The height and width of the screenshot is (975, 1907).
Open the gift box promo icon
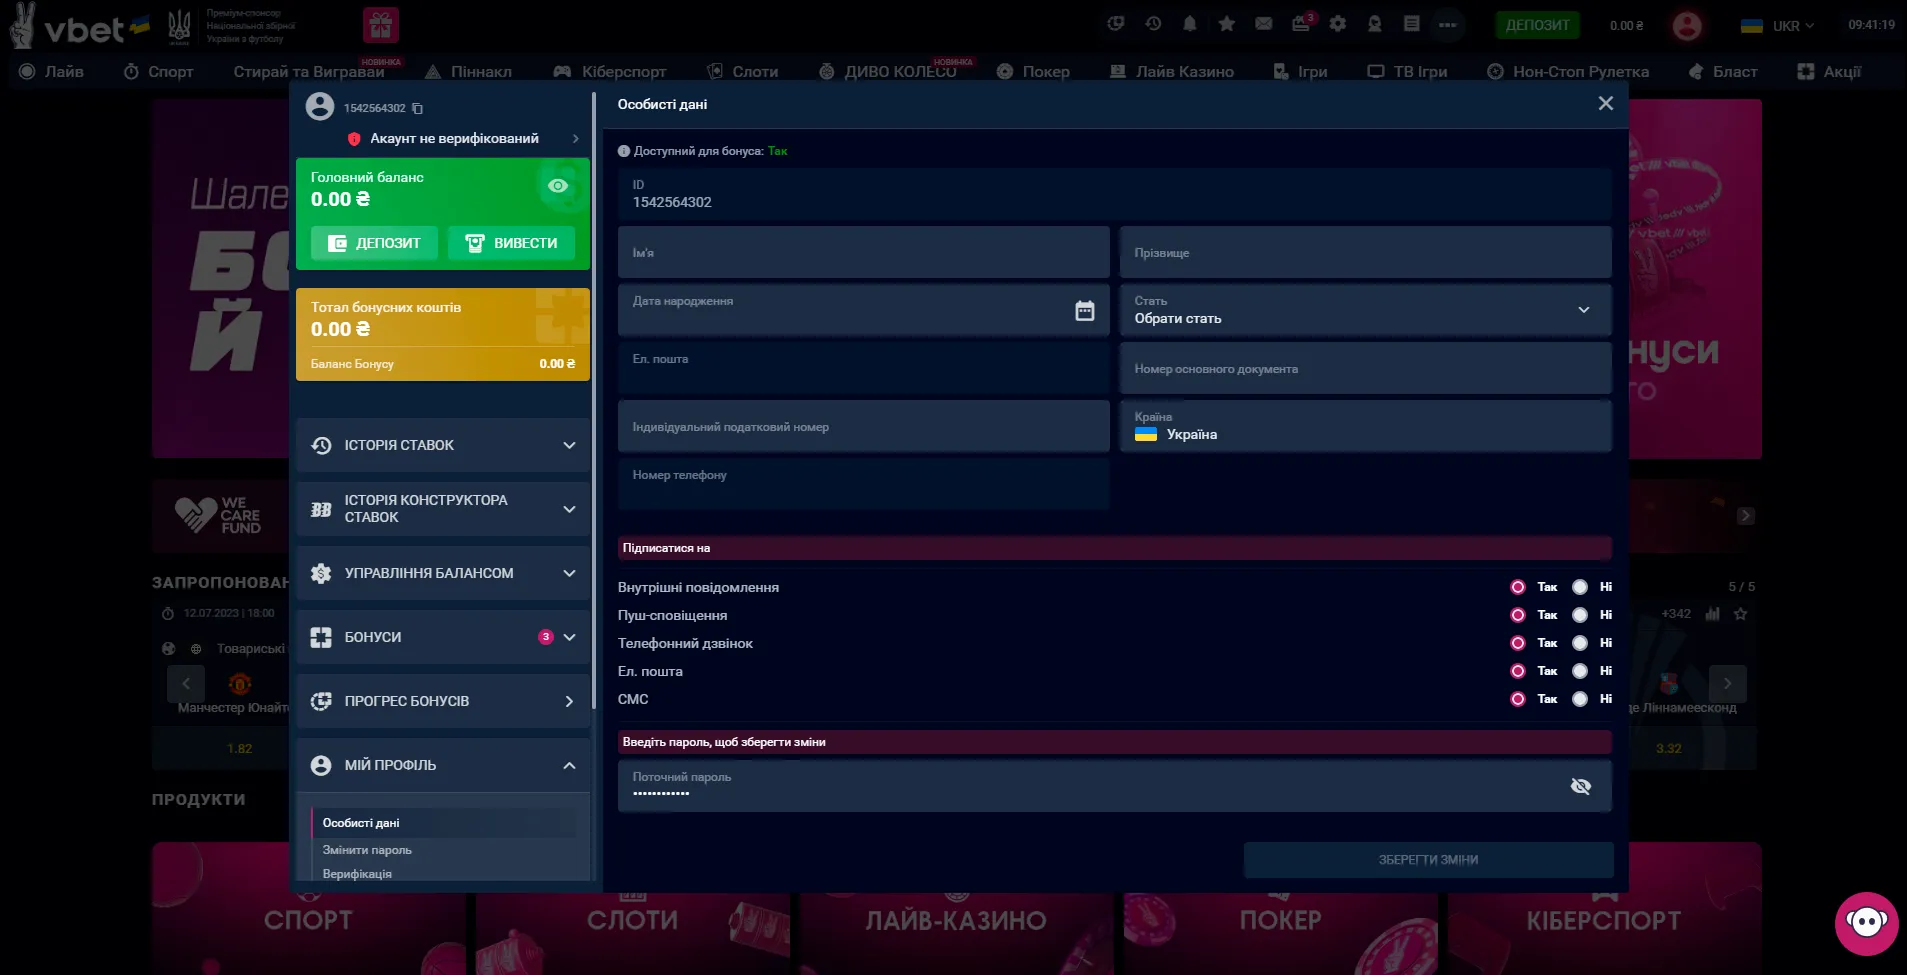point(380,25)
